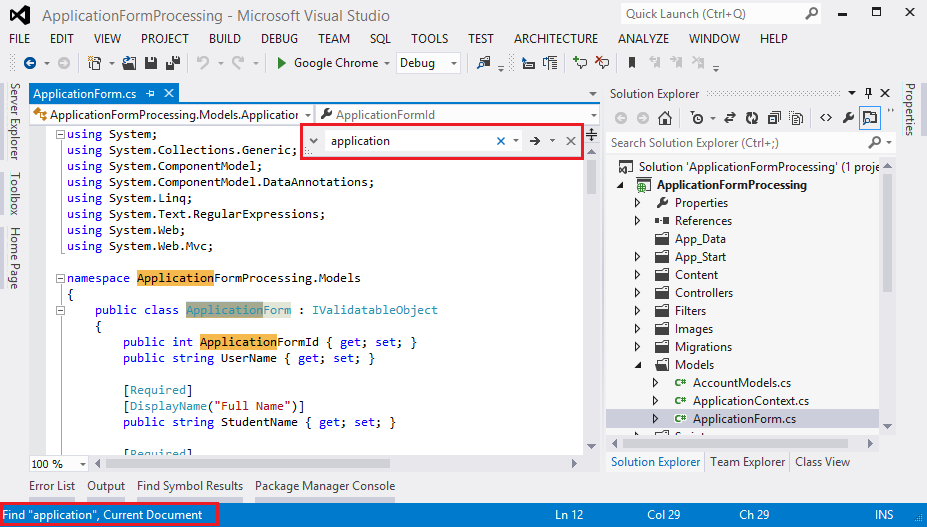Click the magnifier in Solution Explorer search
Viewport: 927px width, 527px height.
pos(875,143)
